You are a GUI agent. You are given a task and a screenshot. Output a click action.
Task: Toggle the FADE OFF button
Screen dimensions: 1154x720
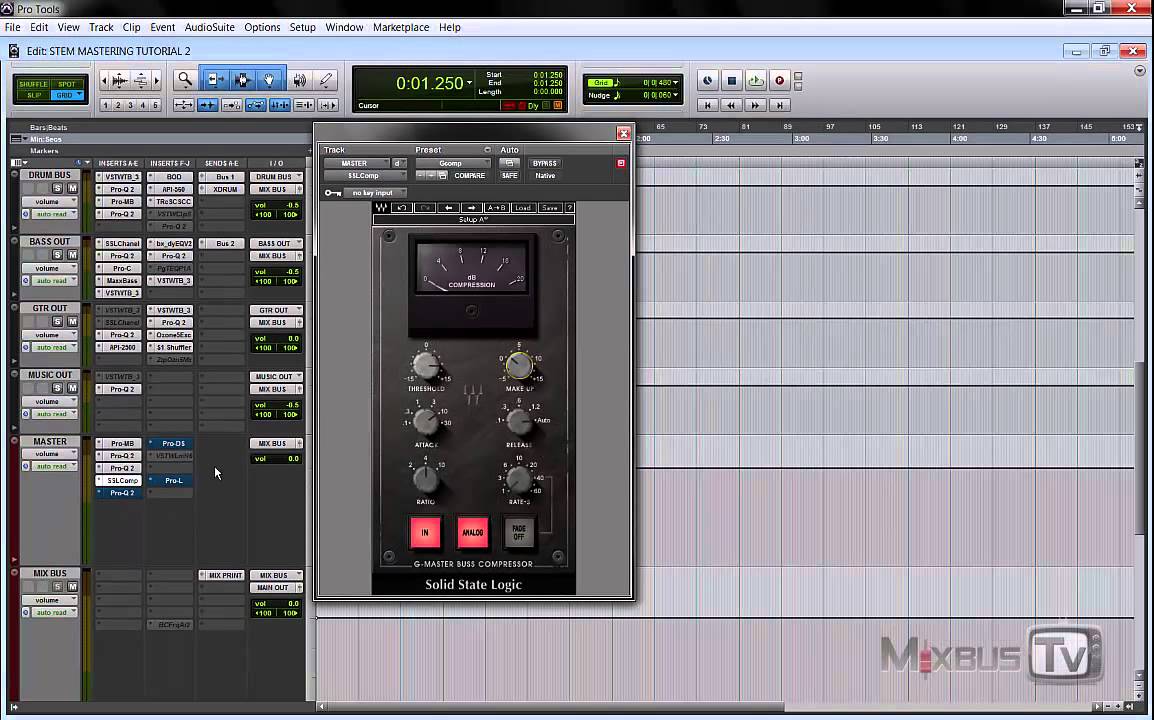(519, 532)
